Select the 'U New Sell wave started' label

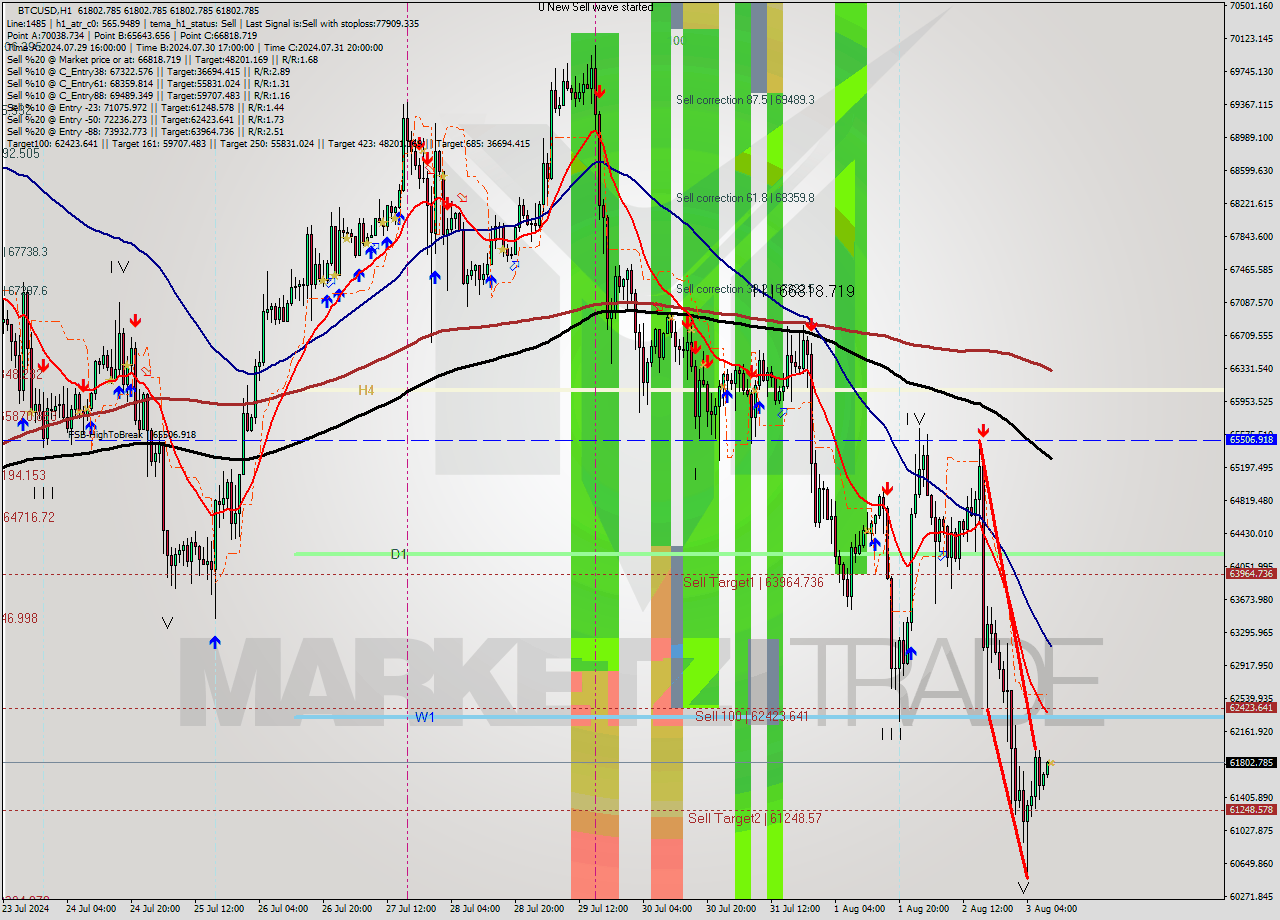[x=595, y=7]
